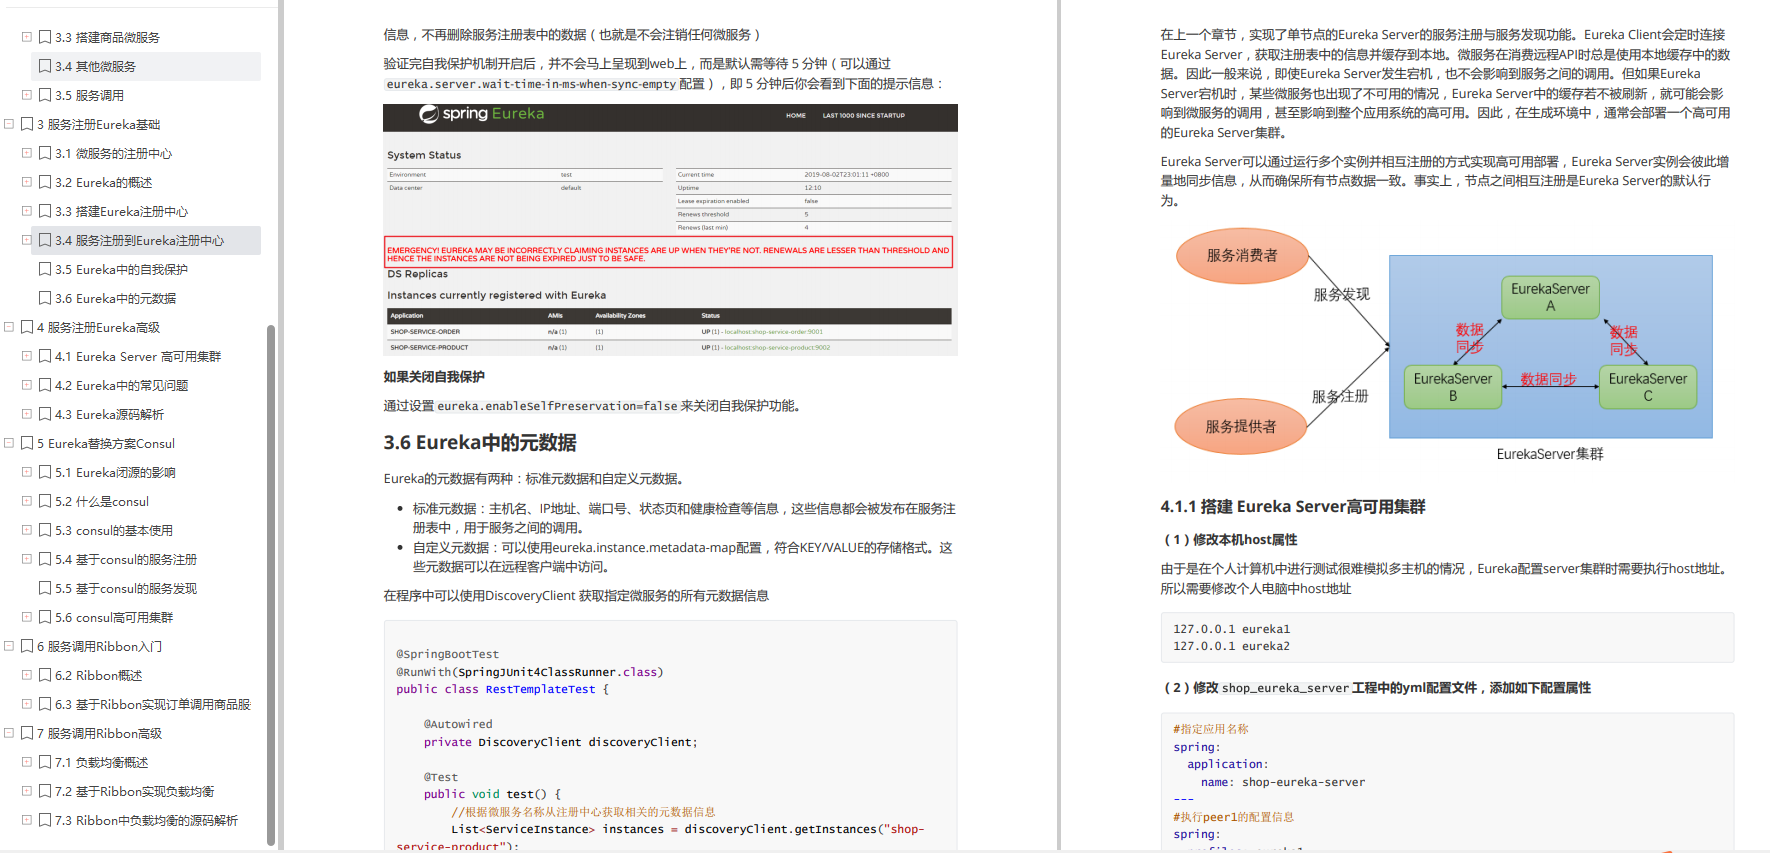Click the bookmark icon beside 5.1 Eureka闭源的影响
Image resolution: width=1770 pixels, height=853 pixels.
click(45, 472)
